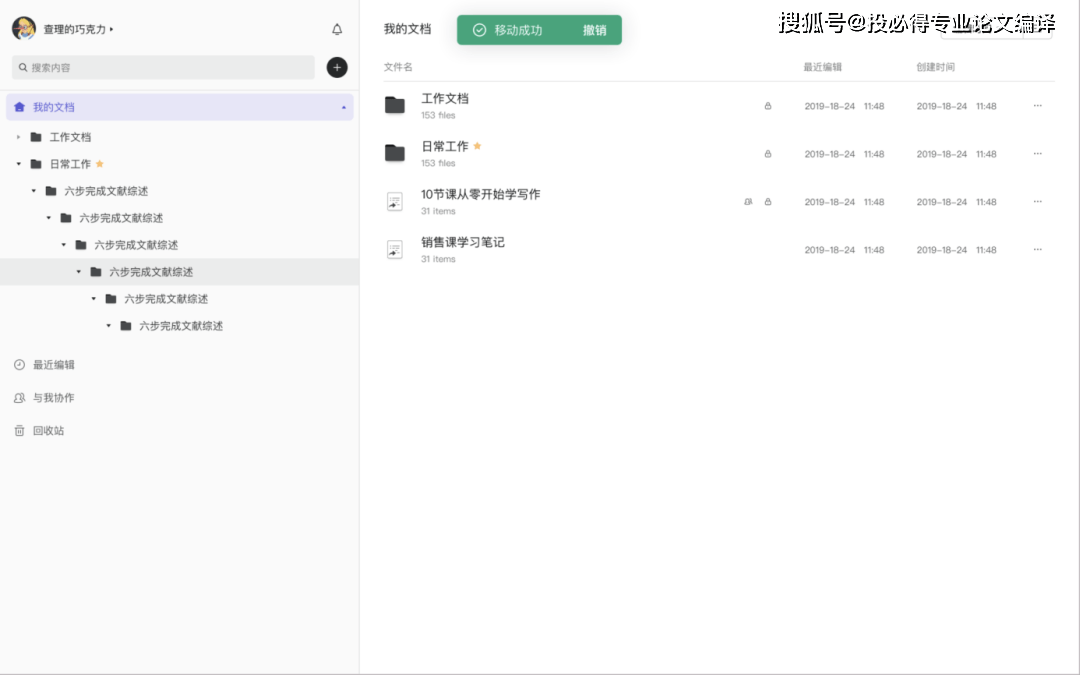The height and width of the screenshot is (675, 1080).
Task: Open the 查理的巧克力 account dropdown
Action: point(79,30)
